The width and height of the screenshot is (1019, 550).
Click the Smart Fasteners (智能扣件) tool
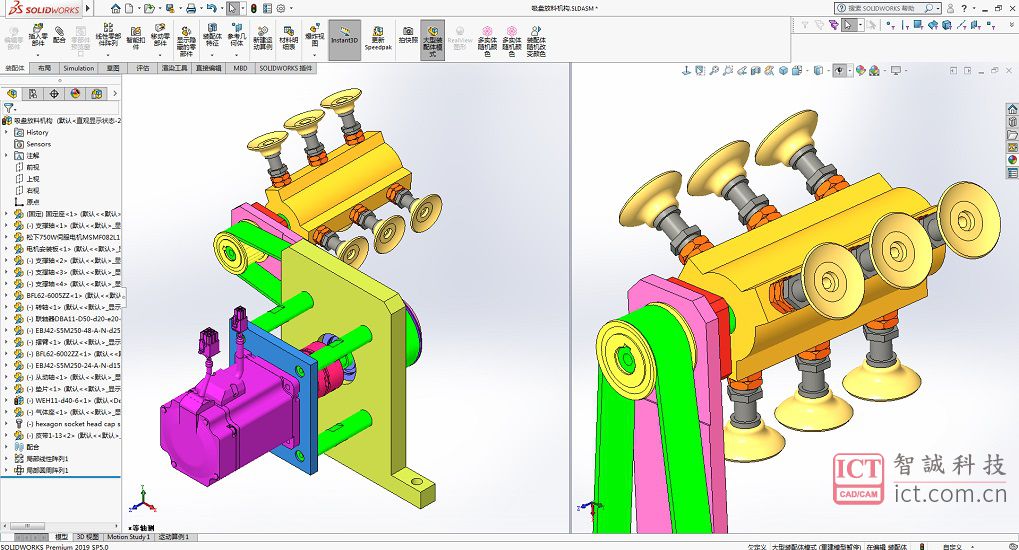(x=135, y=38)
